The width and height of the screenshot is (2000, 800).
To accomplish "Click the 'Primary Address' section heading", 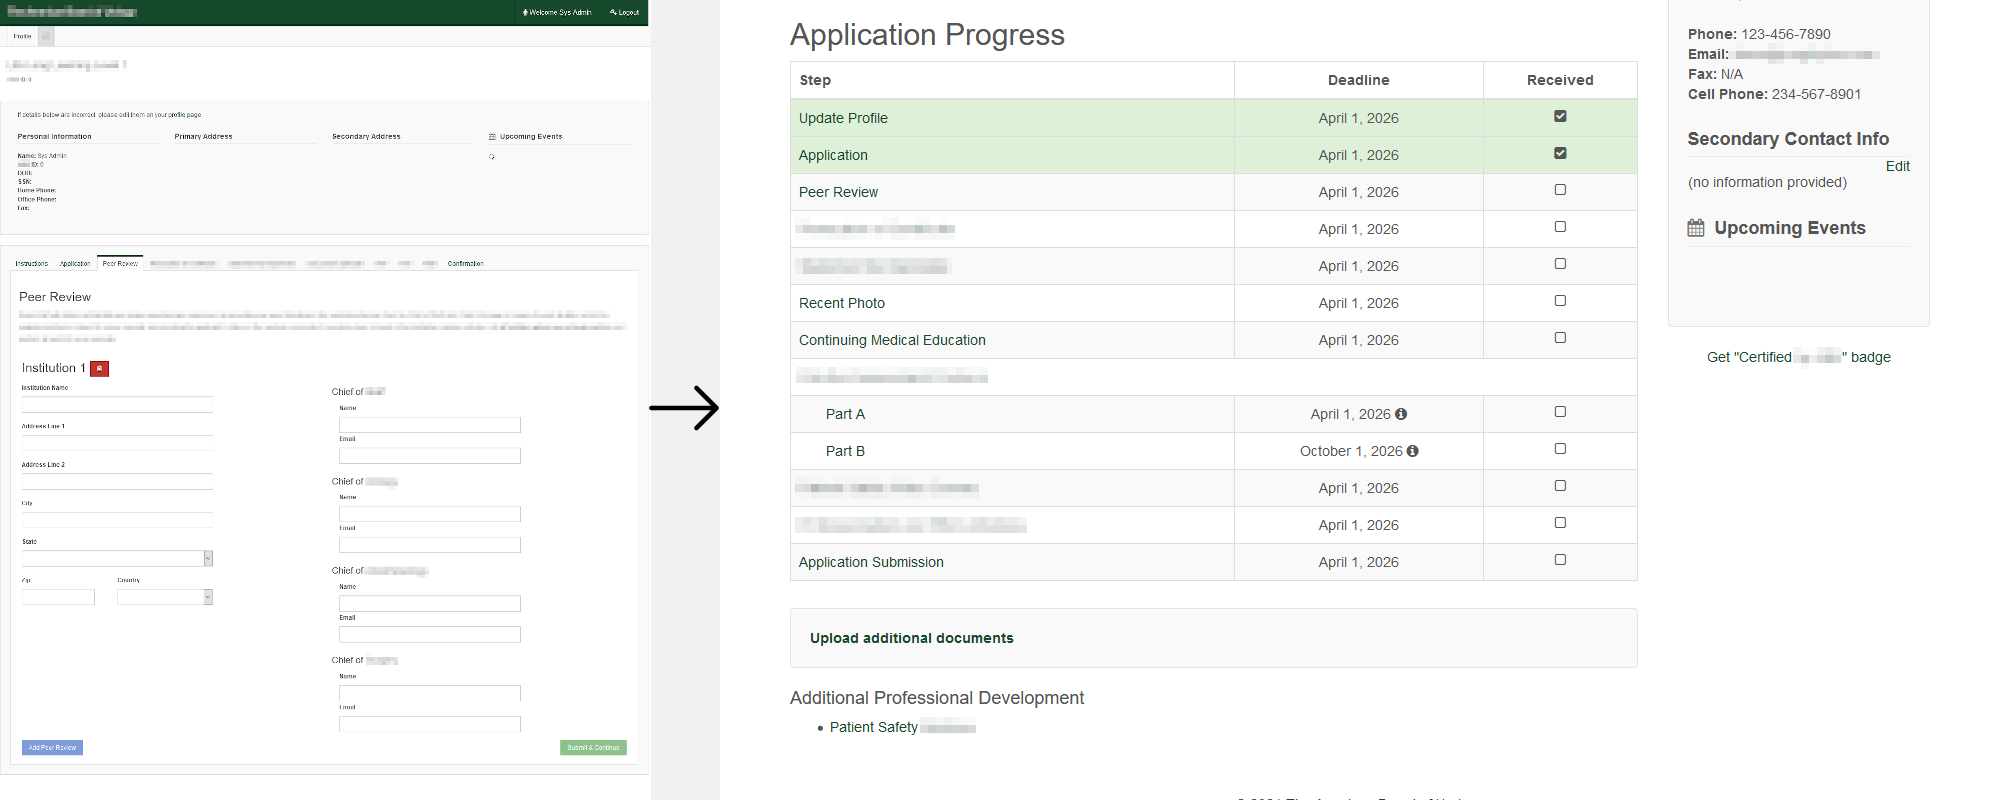I will click(x=203, y=137).
